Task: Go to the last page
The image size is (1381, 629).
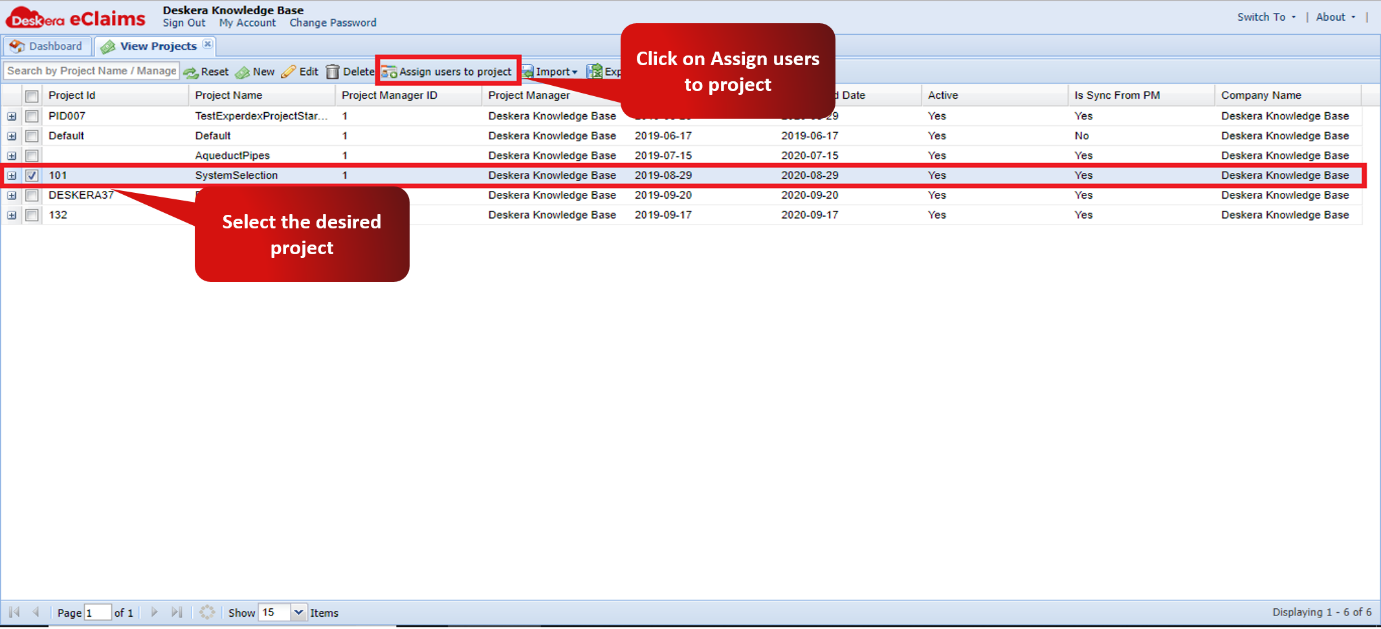Action: (177, 612)
